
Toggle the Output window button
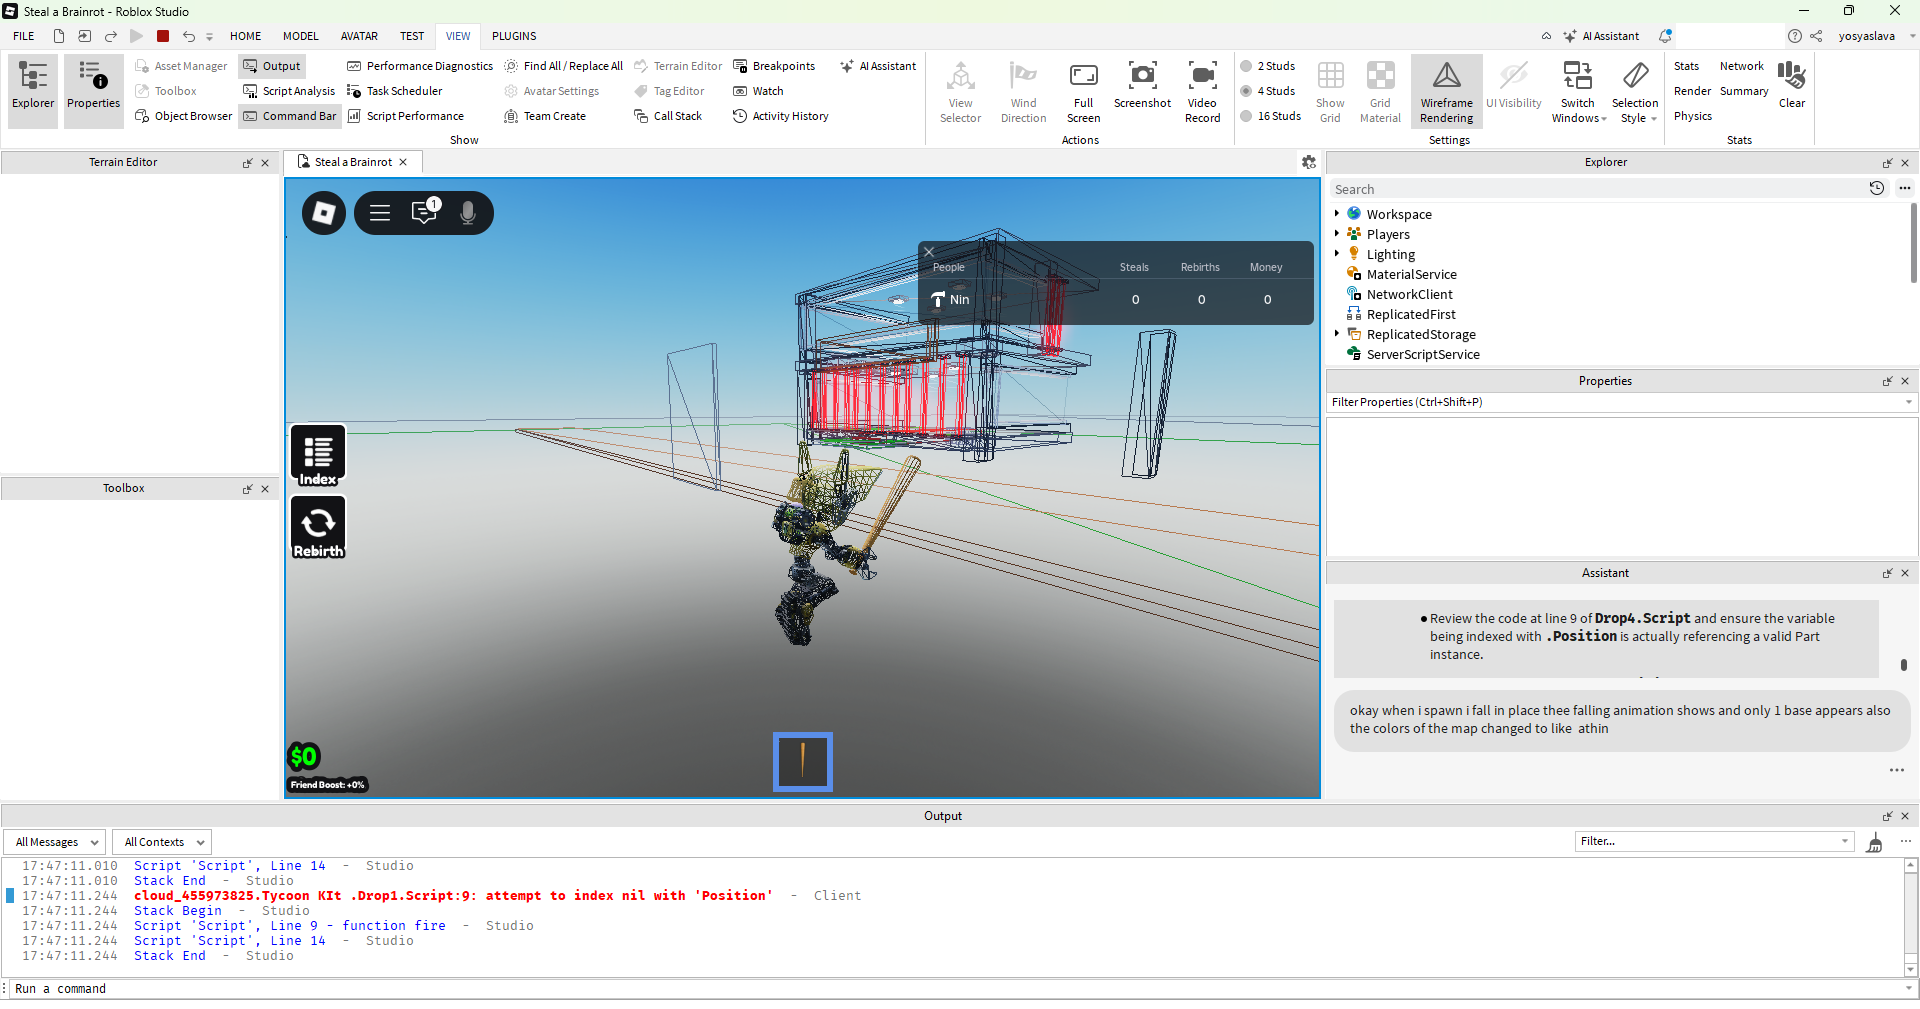click(x=271, y=66)
